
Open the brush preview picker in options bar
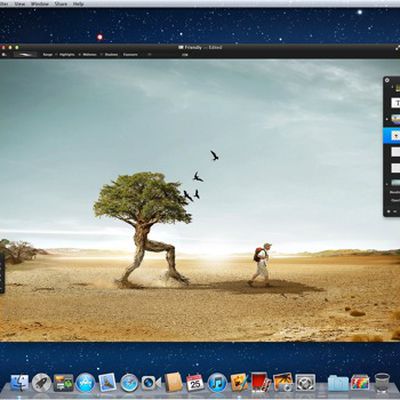(25, 54)
